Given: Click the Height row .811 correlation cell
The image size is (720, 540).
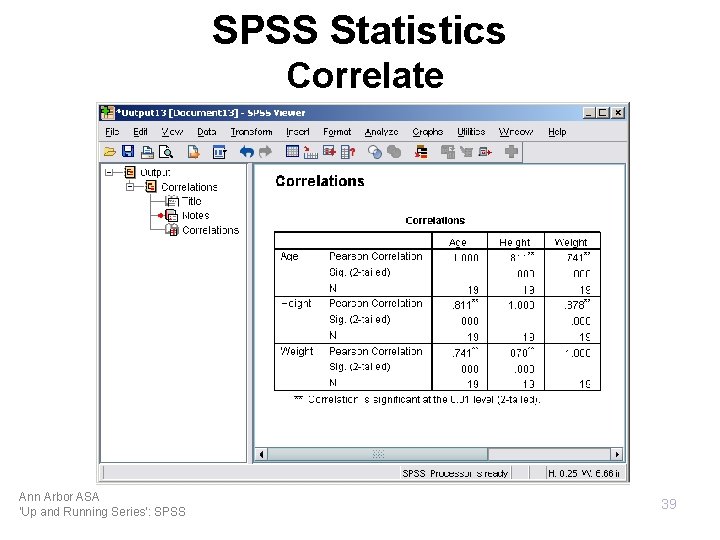Looking at the screenshot, I should click(465, 304).
